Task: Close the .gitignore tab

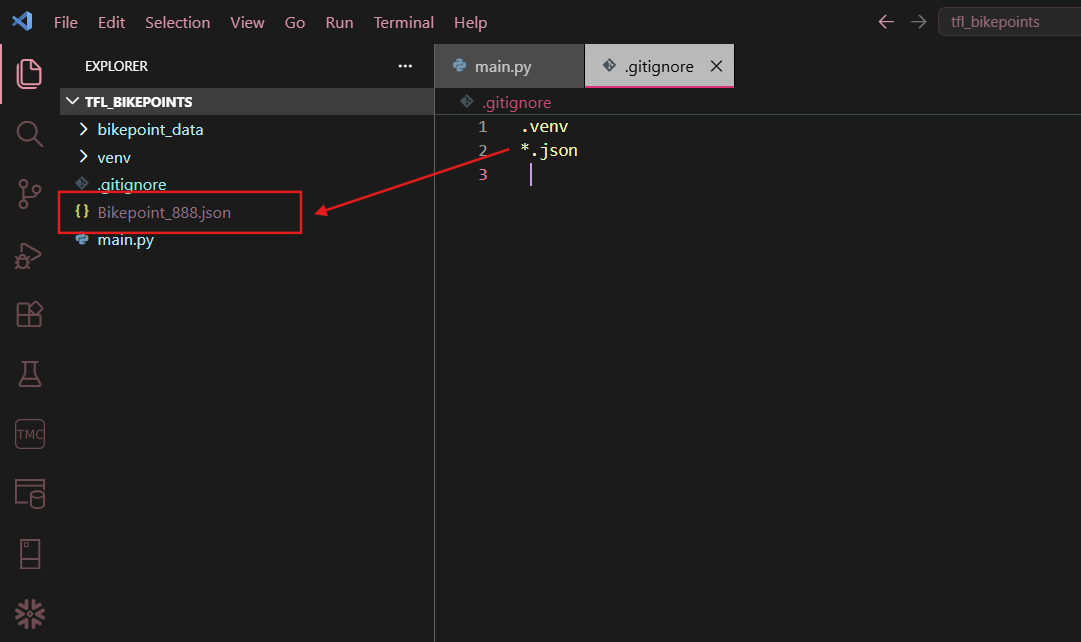Action: click(x=716, y=66)
